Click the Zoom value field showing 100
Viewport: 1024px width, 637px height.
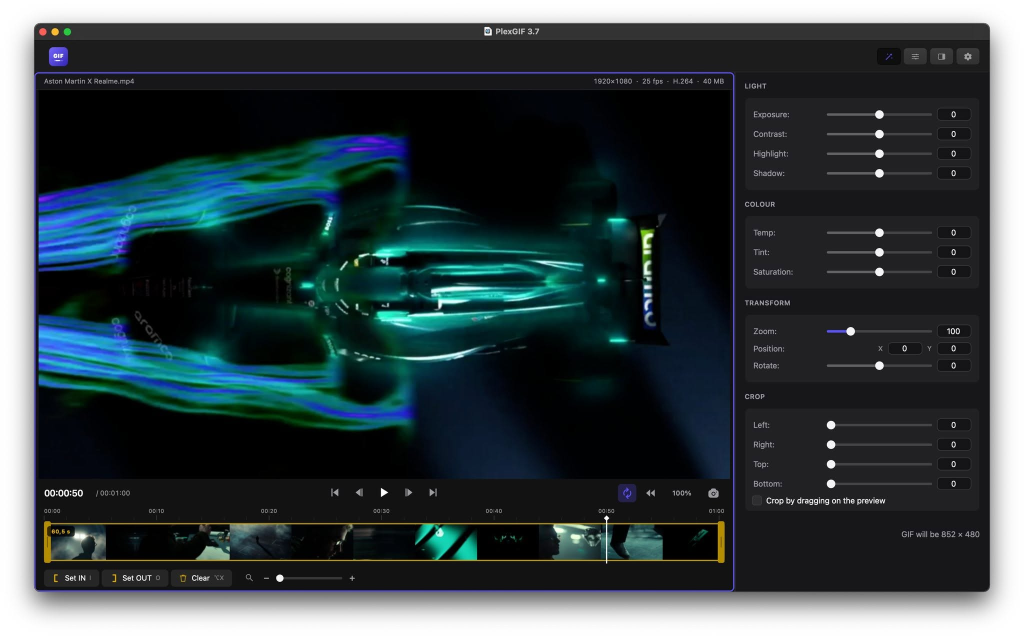[953, 331]
